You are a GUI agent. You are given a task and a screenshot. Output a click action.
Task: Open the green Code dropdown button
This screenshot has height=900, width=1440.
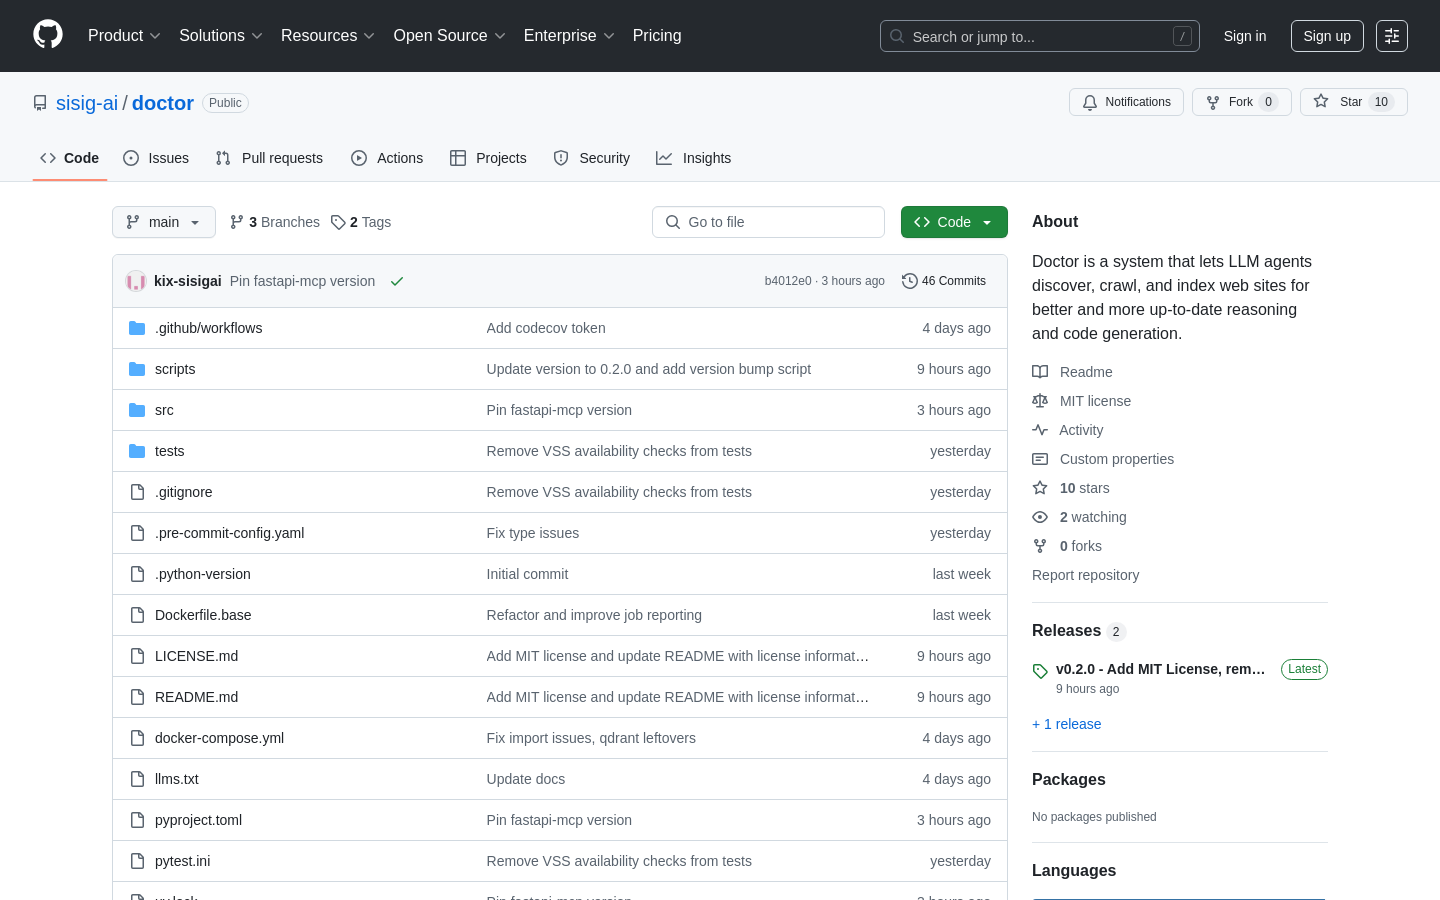[954, 222]
